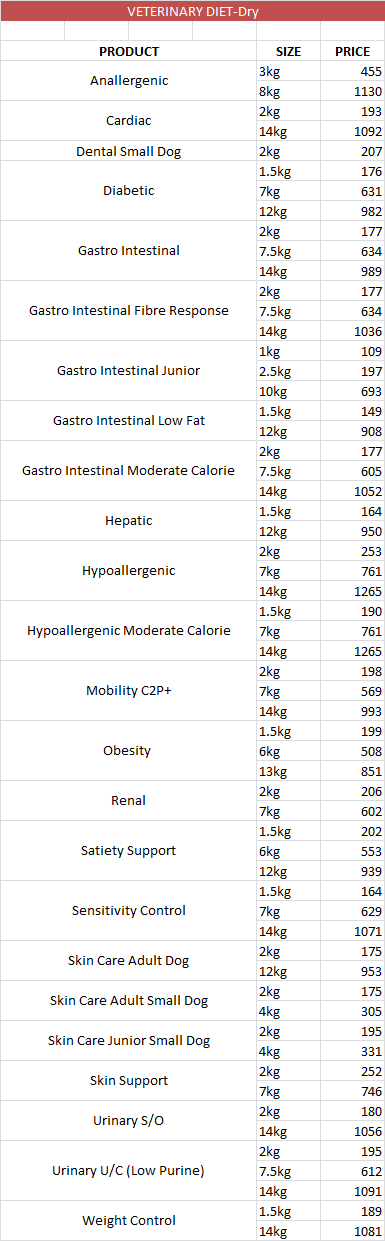
Task: Click the Gastro Intestinal Fibre Response cell
Action: [128, 311]
